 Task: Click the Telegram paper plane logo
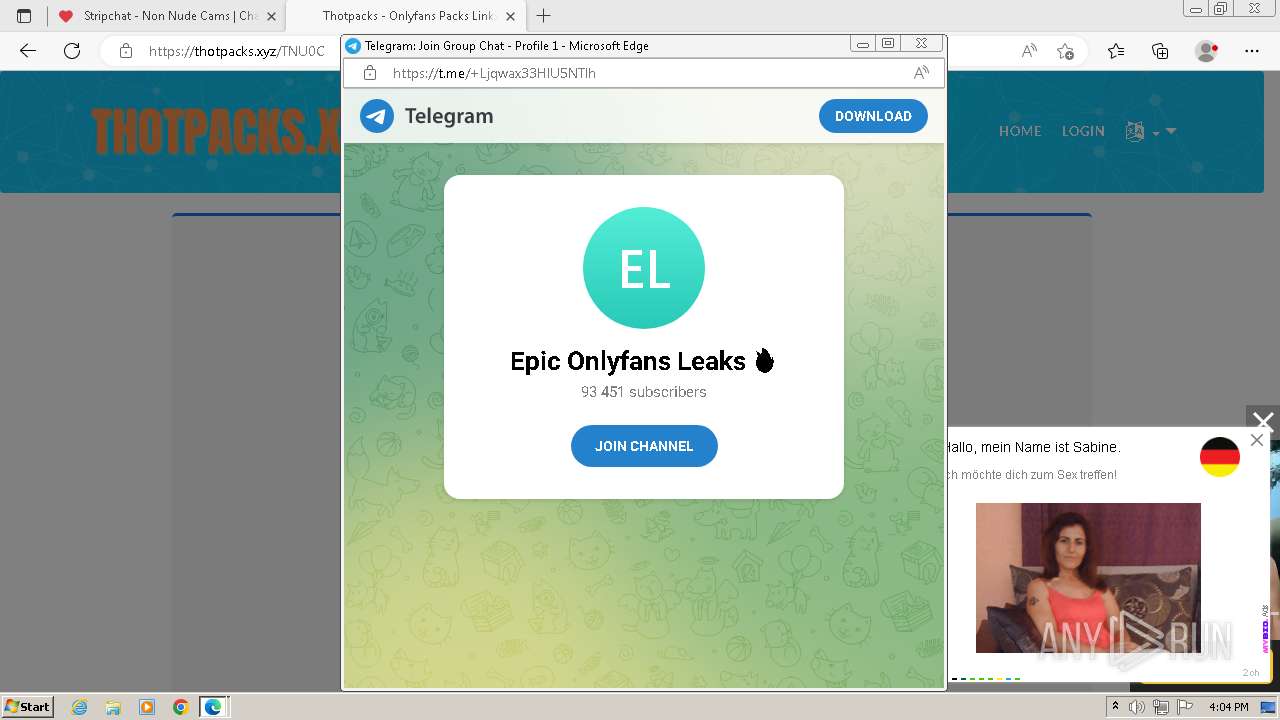click(x=377, y=116)
